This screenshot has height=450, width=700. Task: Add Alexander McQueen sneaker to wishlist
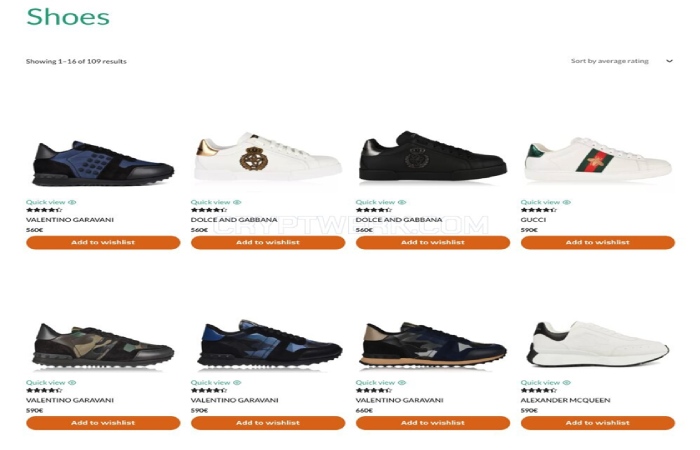point(598,423)
